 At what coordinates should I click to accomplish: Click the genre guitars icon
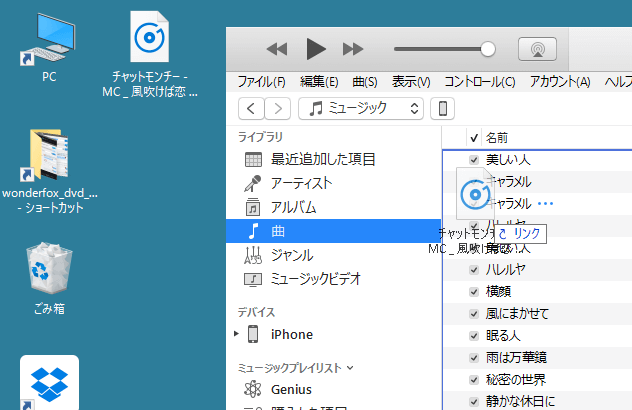click(x=253, y=255)
